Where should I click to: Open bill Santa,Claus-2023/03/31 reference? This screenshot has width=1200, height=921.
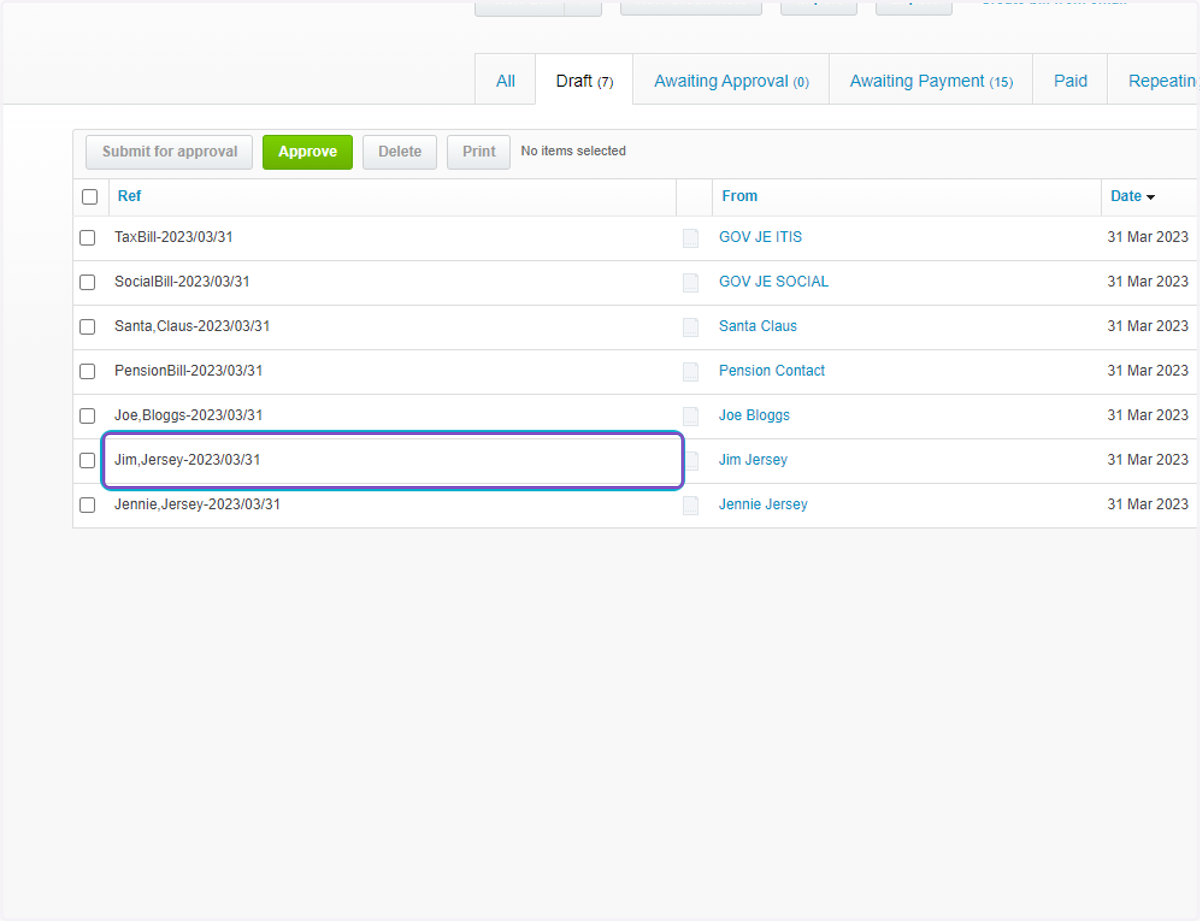[x=192, y=326]
